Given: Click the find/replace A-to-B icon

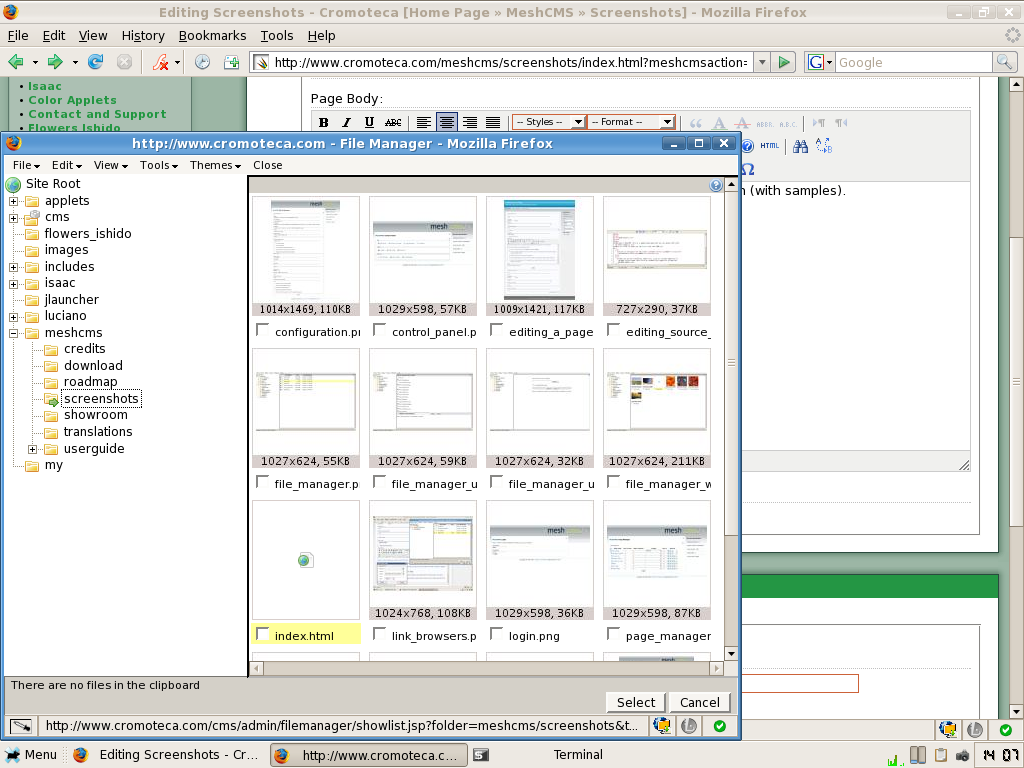Looking at the screenshot, I should (x=824, y=146).
